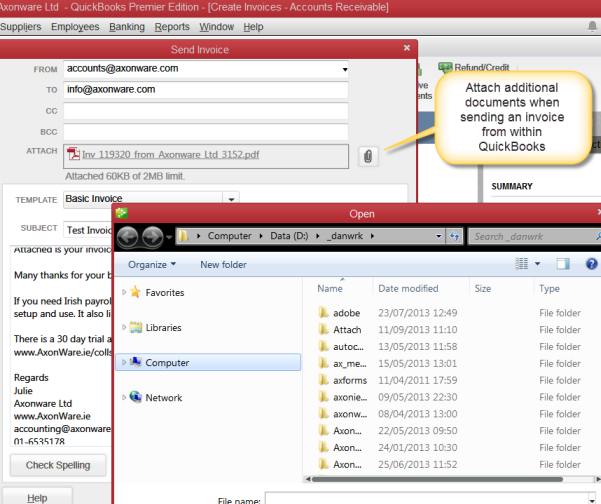Open the TEMPLATE Basic Invoice dropdown
The image size is (601, 504).
pyautogui.click(x=231, y=199)
